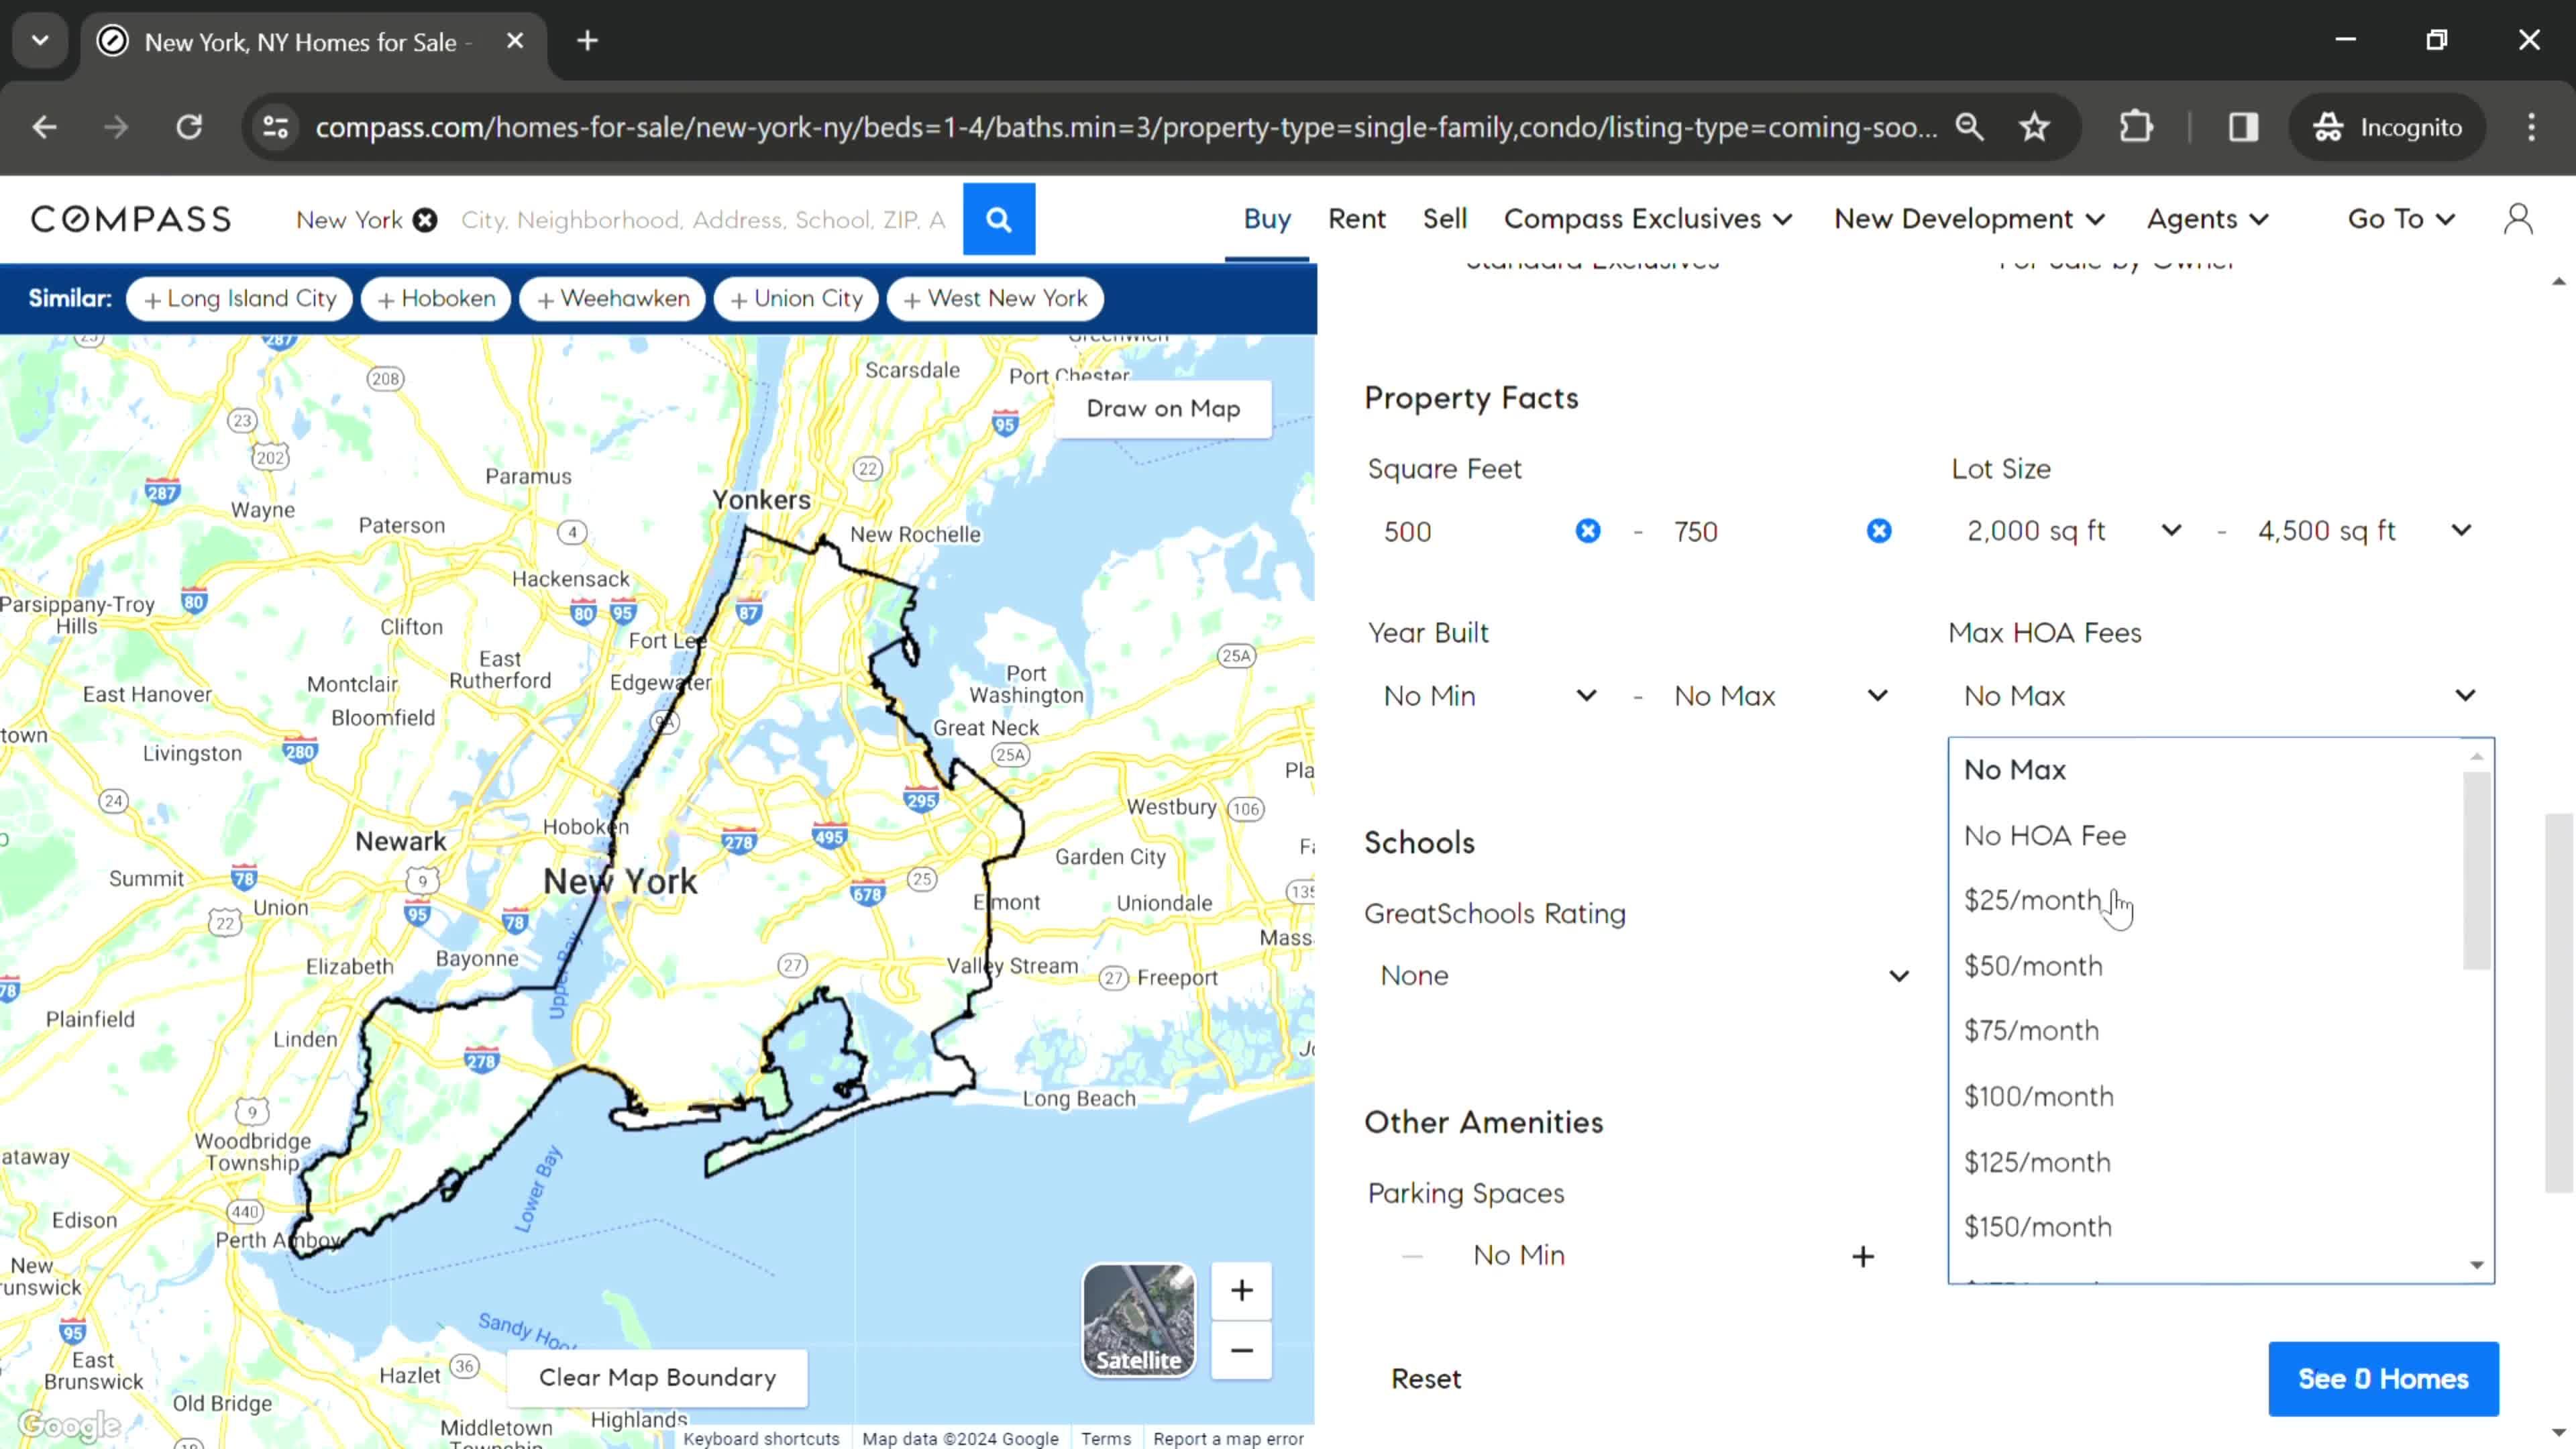Screen dimensions: 2576x1449
Task: View site information icon in address bar
Action: coord(276,127)
